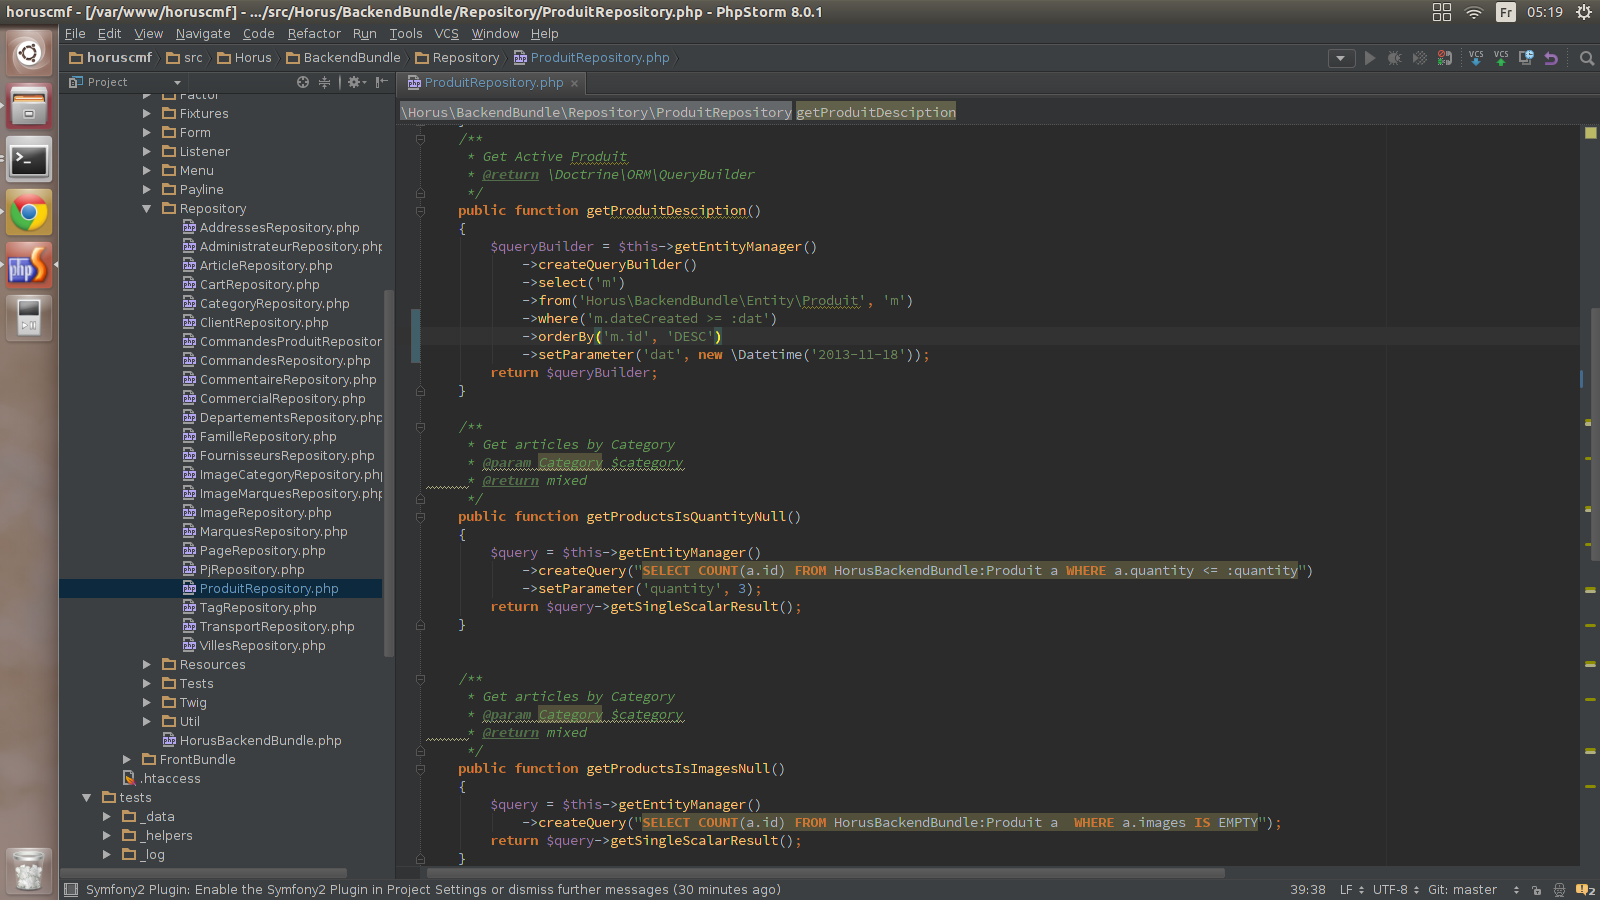Click the VCS update project icon
The width and height of the screenshot is (1600, 900).
(1476, 58)
